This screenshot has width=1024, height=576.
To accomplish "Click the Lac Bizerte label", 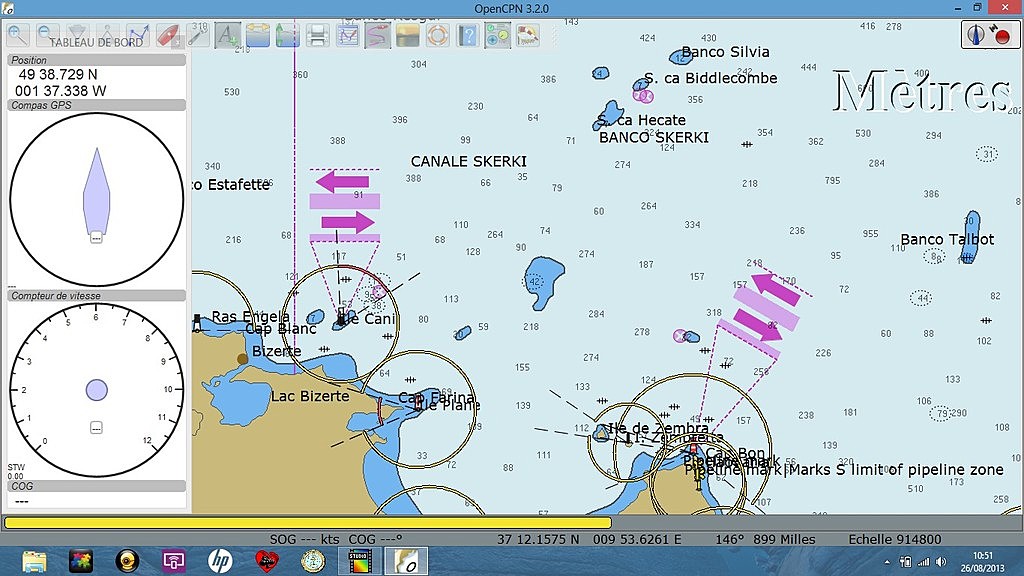I will pos(310,396).
